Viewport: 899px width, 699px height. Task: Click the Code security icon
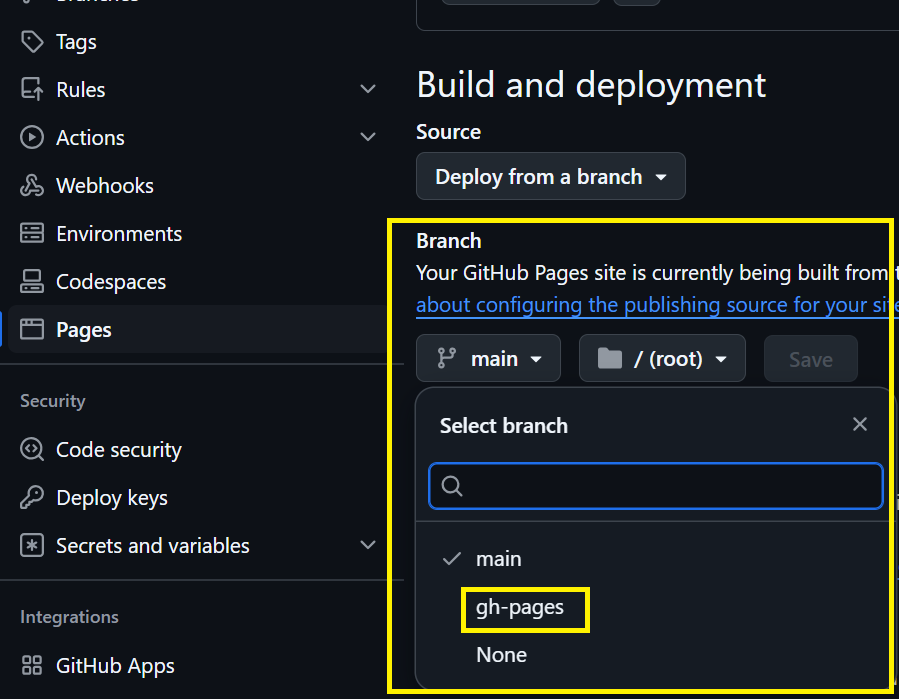32,450
